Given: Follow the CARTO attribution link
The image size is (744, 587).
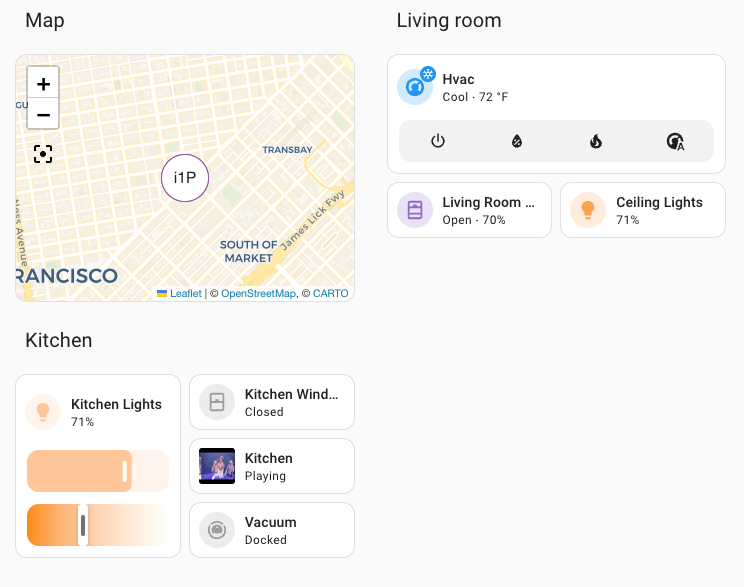Looking at the screenshot, I should coord(330,294).
